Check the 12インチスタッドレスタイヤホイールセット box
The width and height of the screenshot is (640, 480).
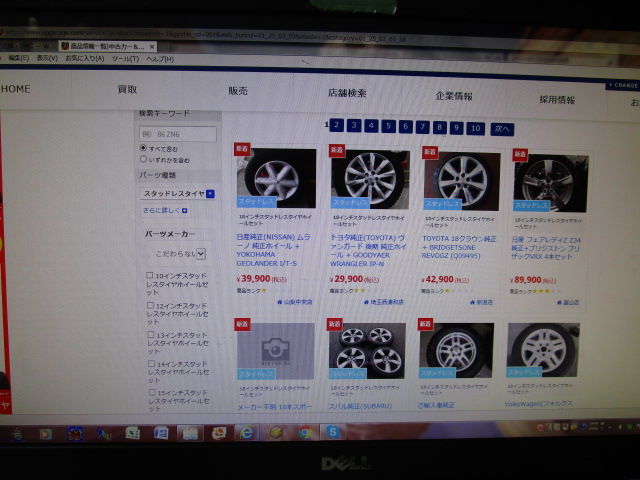click(x=150, y=305)
